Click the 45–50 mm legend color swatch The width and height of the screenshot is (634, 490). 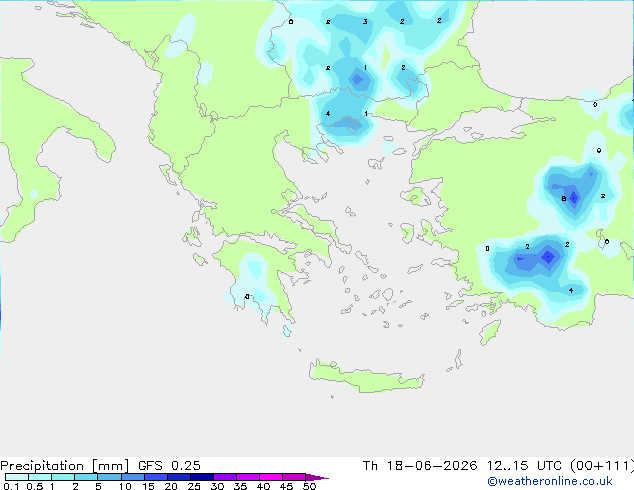tap(294, 477)
